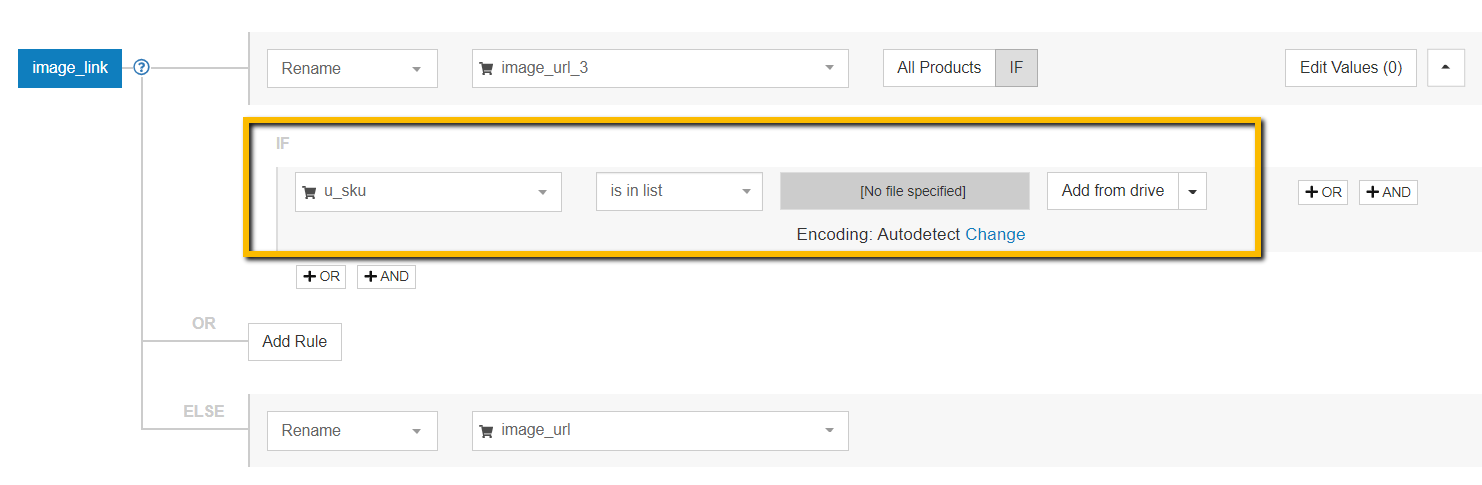The width and height of the screenshot is (1482, 485).
Task: Click the Change encoding link
Action: [995, 234]
